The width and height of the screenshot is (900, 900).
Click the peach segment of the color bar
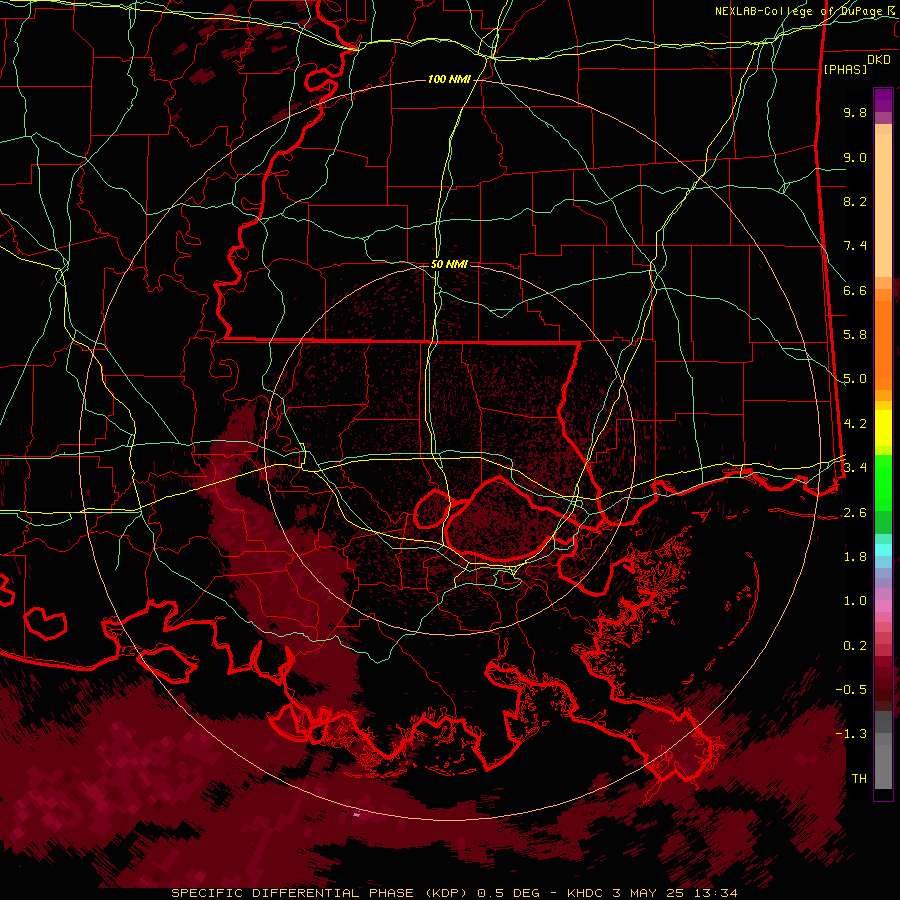click(883, 201)
